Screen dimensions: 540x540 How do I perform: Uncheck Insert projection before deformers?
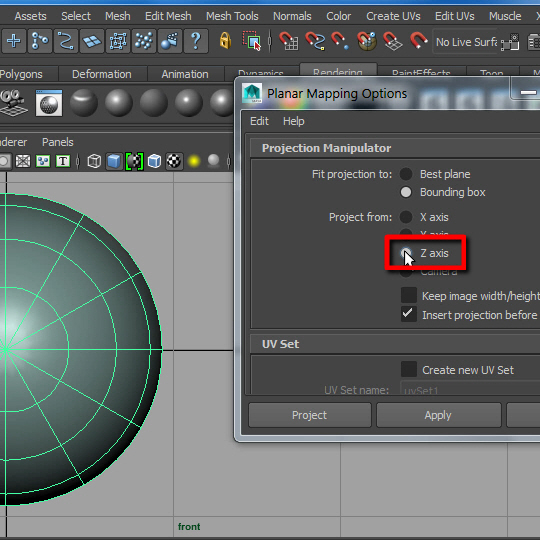point(409,314)
